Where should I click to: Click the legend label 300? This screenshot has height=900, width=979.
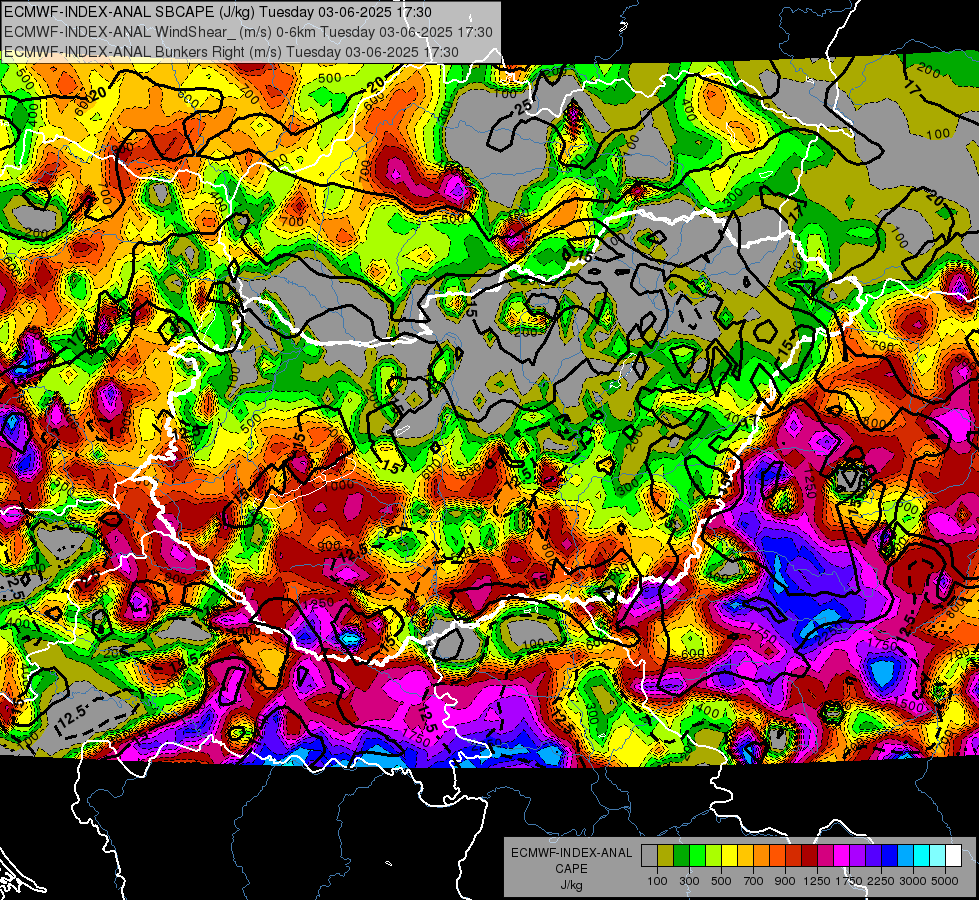click(x=689, y=881)
